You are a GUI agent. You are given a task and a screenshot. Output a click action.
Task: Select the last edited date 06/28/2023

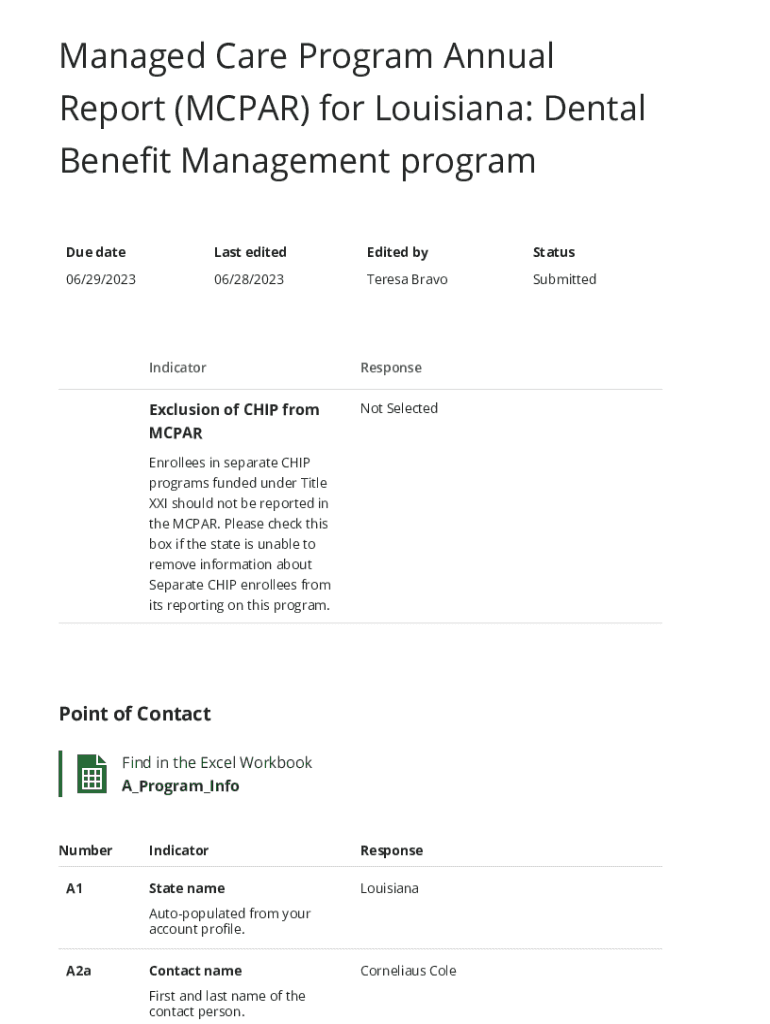pos(249,279)
